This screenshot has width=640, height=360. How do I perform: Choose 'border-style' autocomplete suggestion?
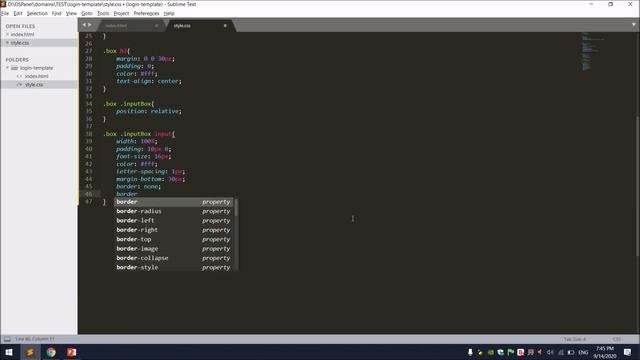pyautogui.click(x=174, y=267)
